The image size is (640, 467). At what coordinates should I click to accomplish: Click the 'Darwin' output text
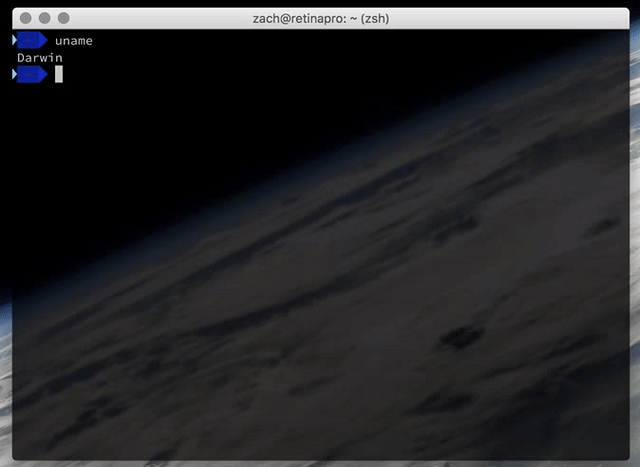[x=40, y=58]
